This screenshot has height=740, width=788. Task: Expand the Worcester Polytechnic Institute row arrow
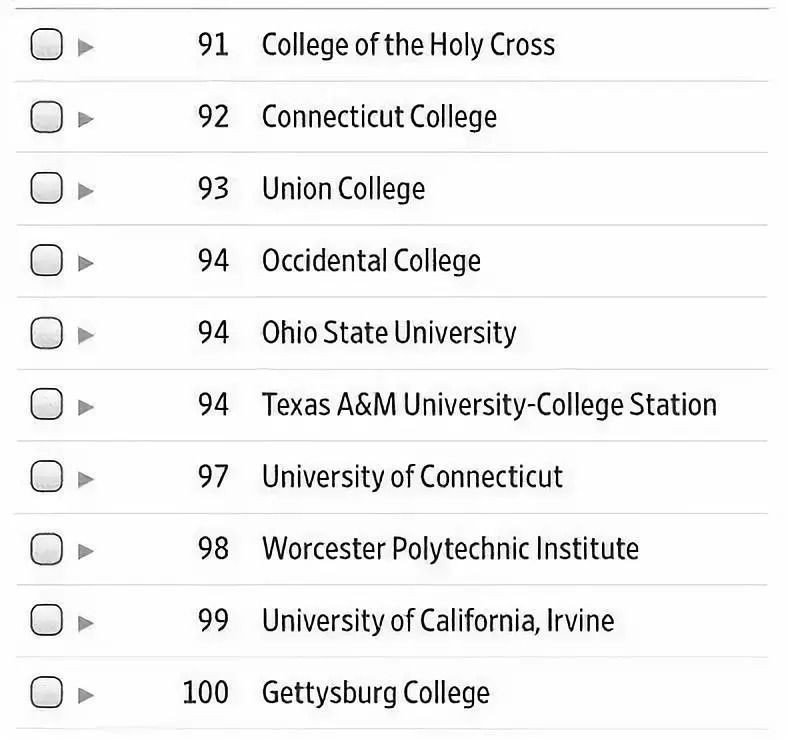pyautogui.click(x=86, y=550)
